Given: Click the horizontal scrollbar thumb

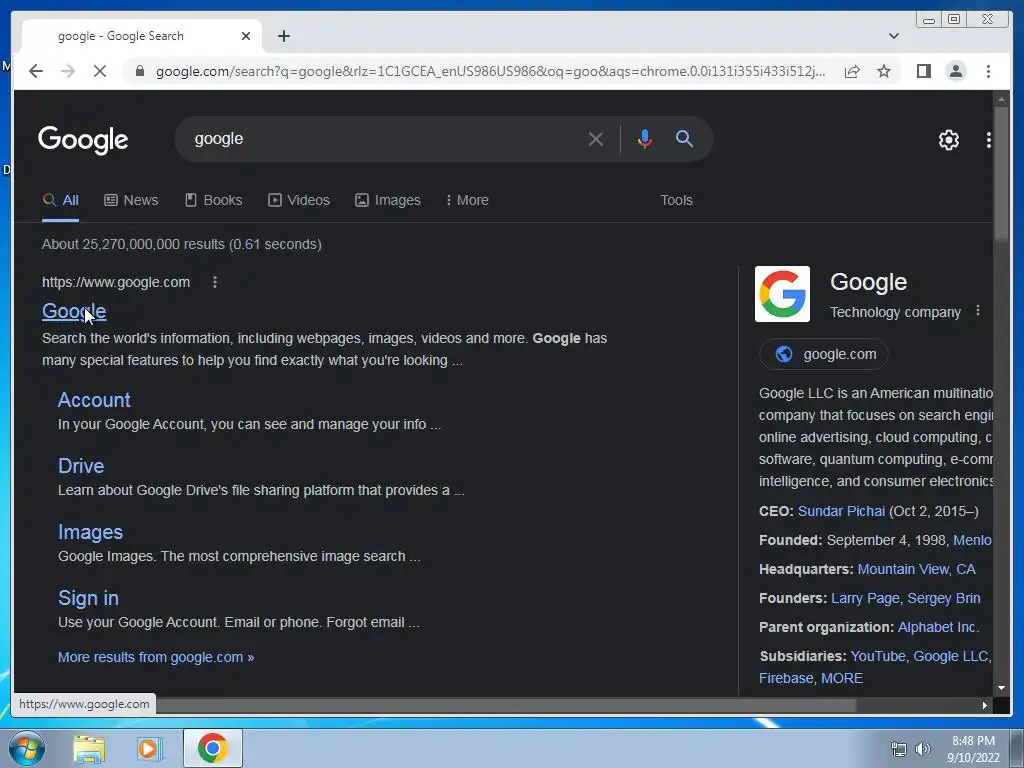Looking at the screenshot, I should [505, 705].
